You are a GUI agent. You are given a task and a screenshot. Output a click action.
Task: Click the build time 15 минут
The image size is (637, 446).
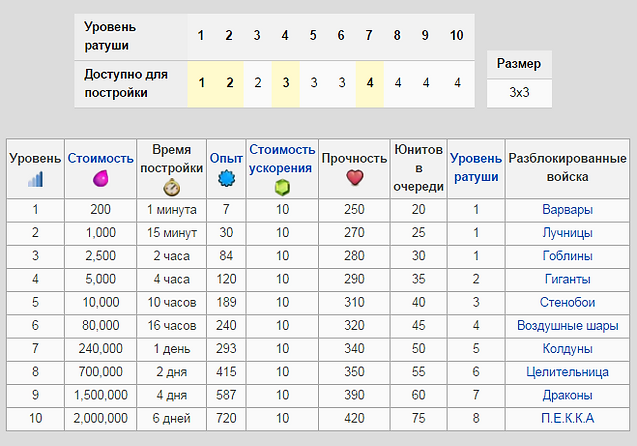click(x=171, y=233)
